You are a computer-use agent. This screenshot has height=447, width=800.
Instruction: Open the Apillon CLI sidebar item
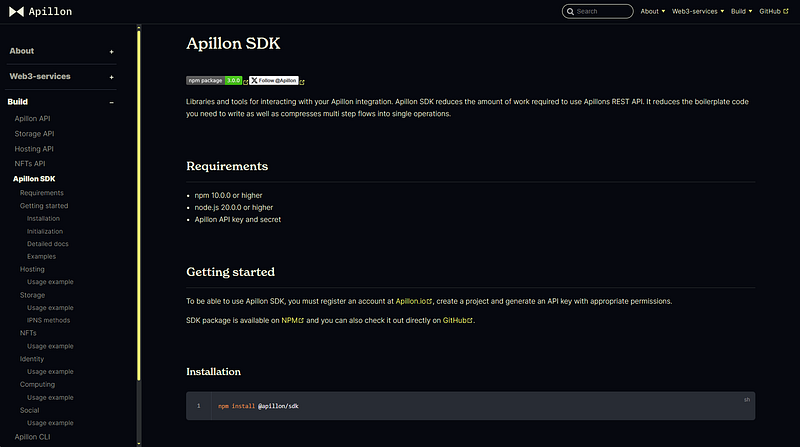(x=32, y=437)
